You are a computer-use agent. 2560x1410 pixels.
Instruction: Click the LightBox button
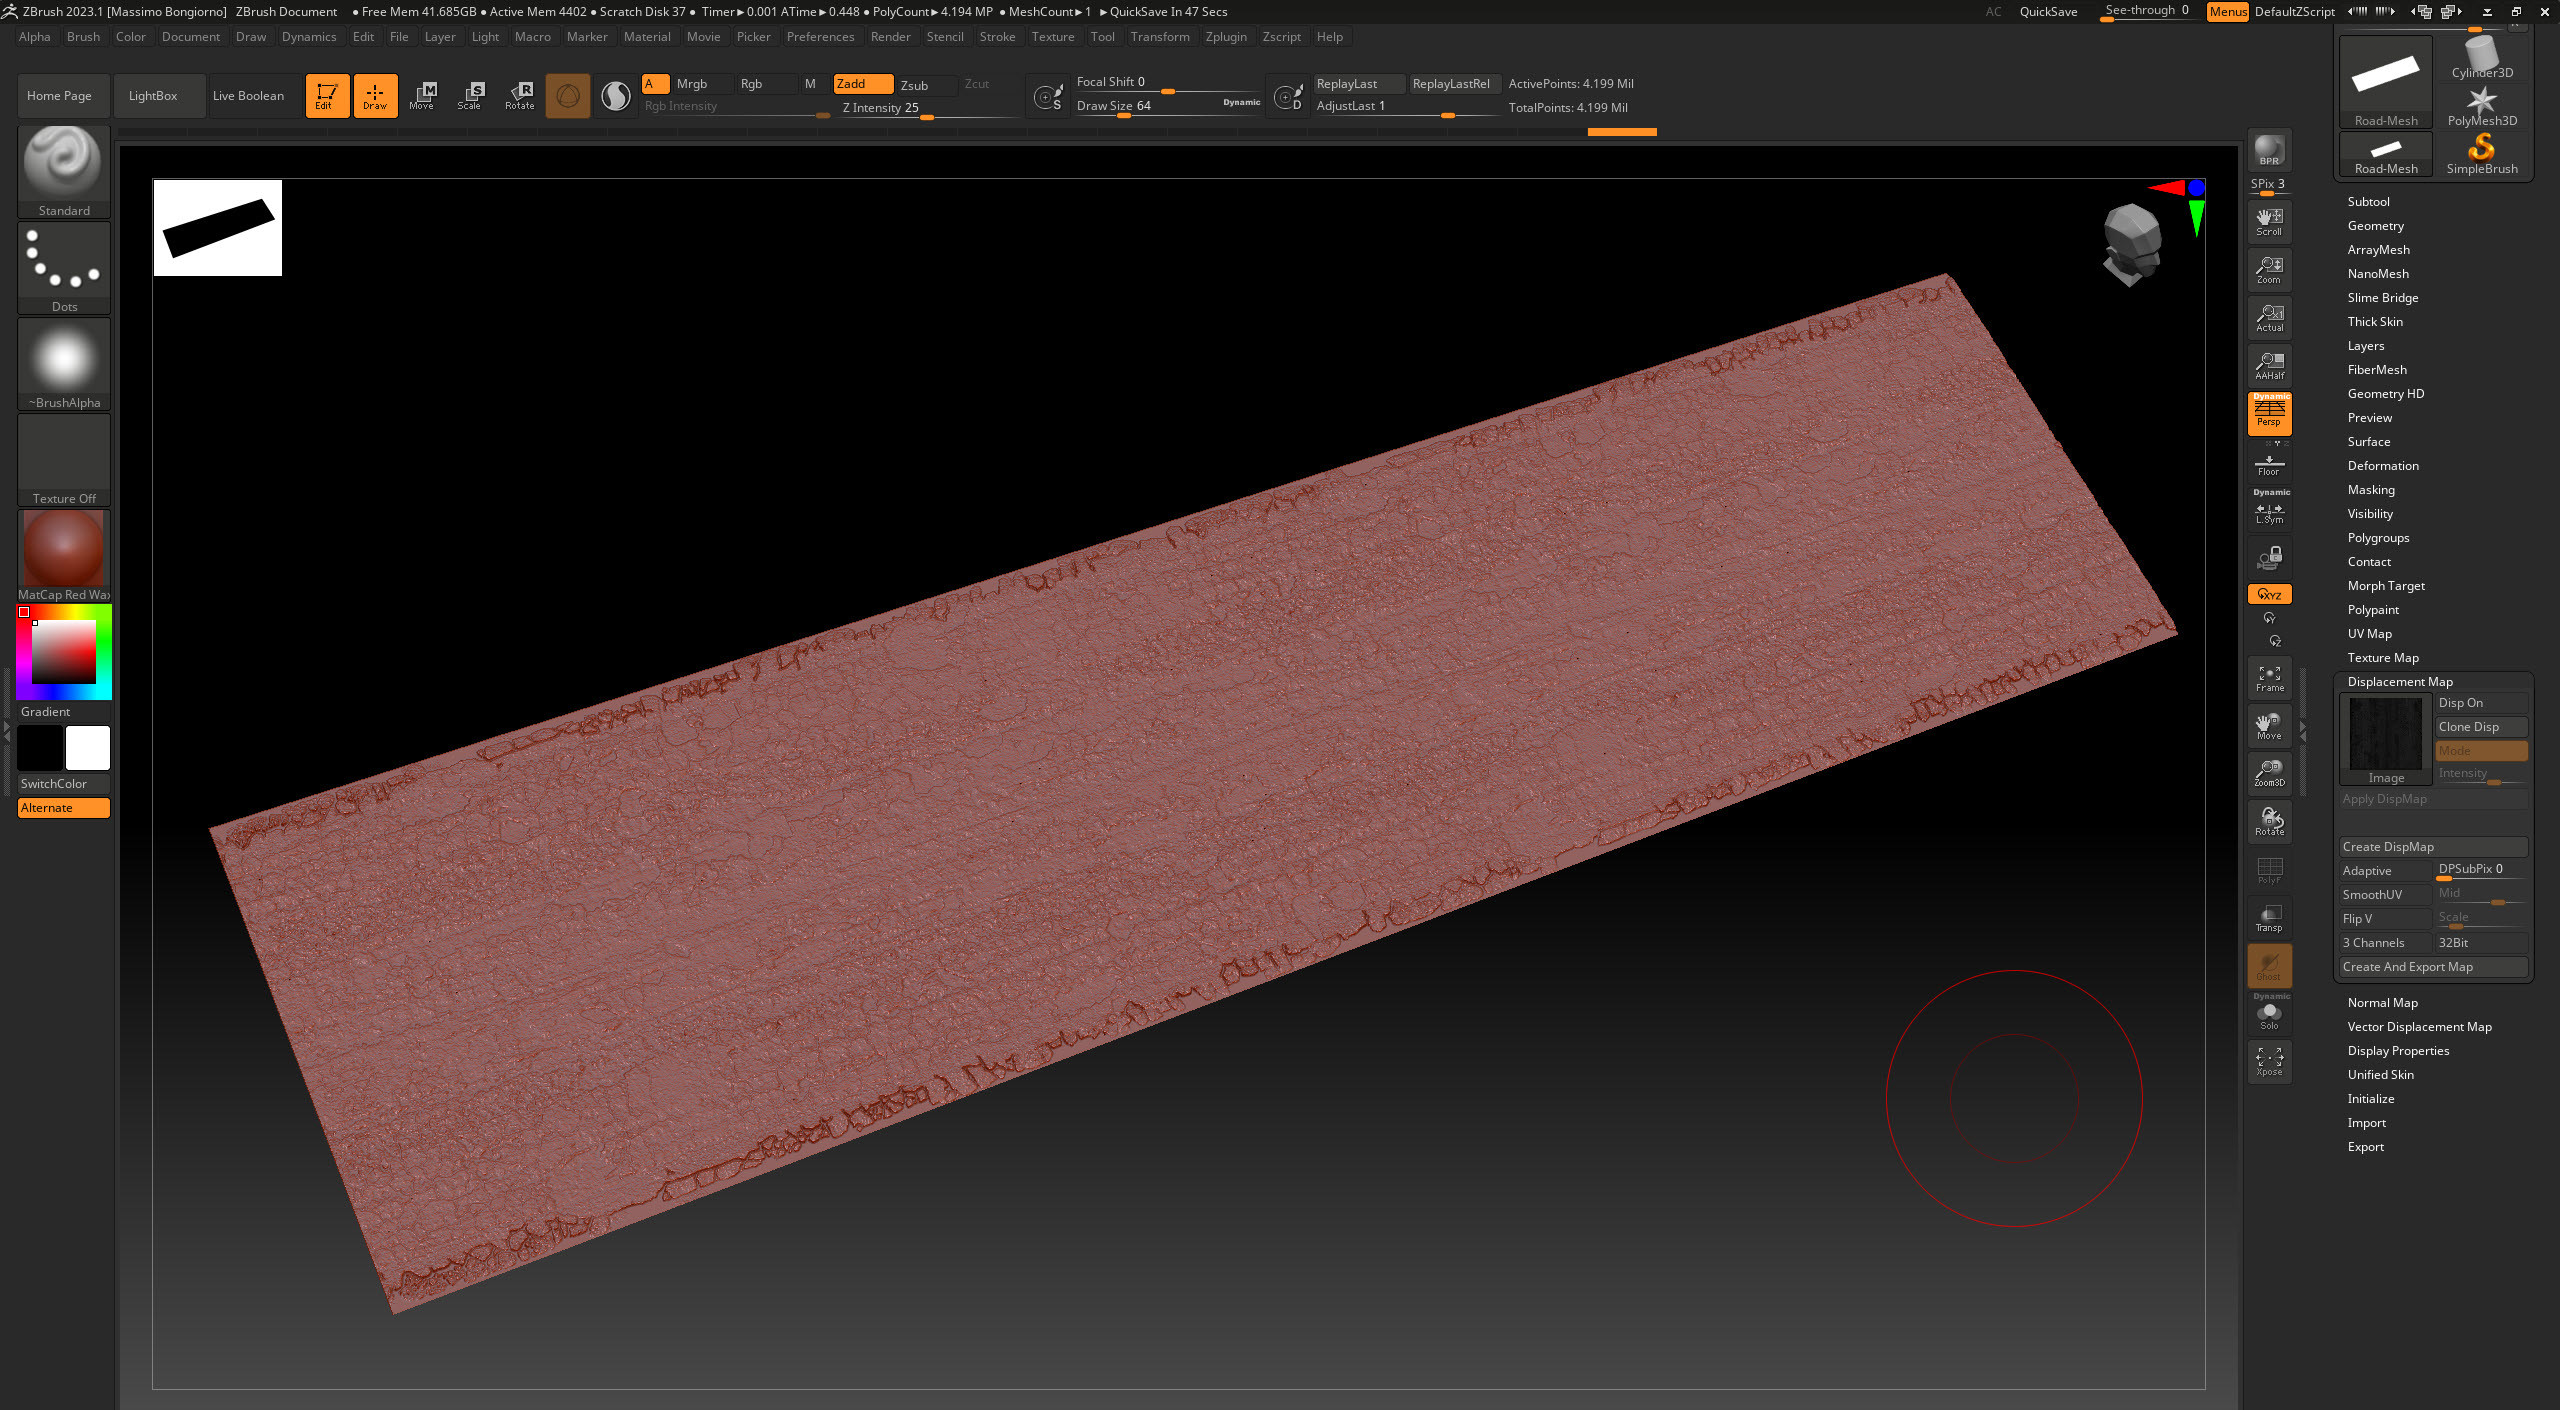pos(159,96)
